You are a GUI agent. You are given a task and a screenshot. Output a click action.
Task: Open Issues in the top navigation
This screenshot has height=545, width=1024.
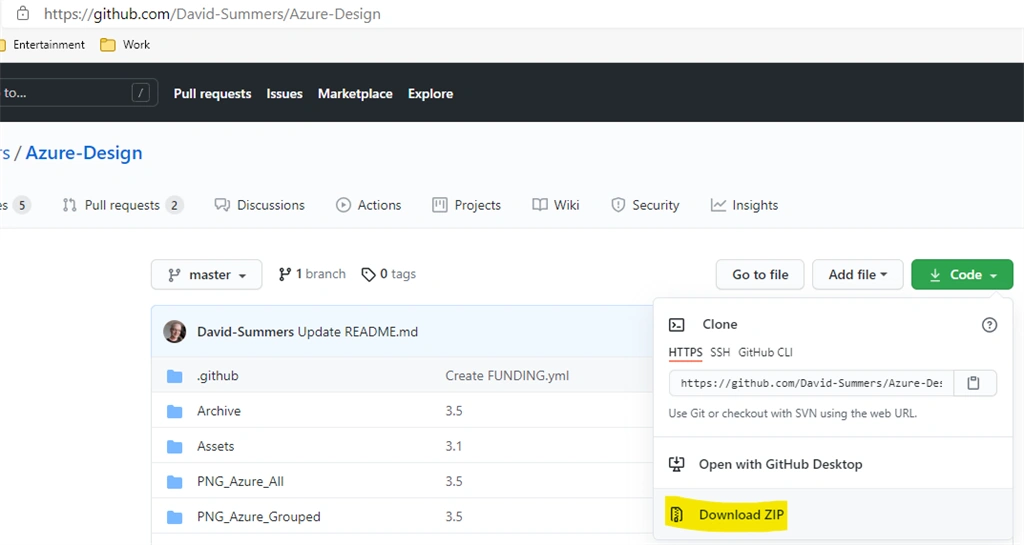(284, 93)
